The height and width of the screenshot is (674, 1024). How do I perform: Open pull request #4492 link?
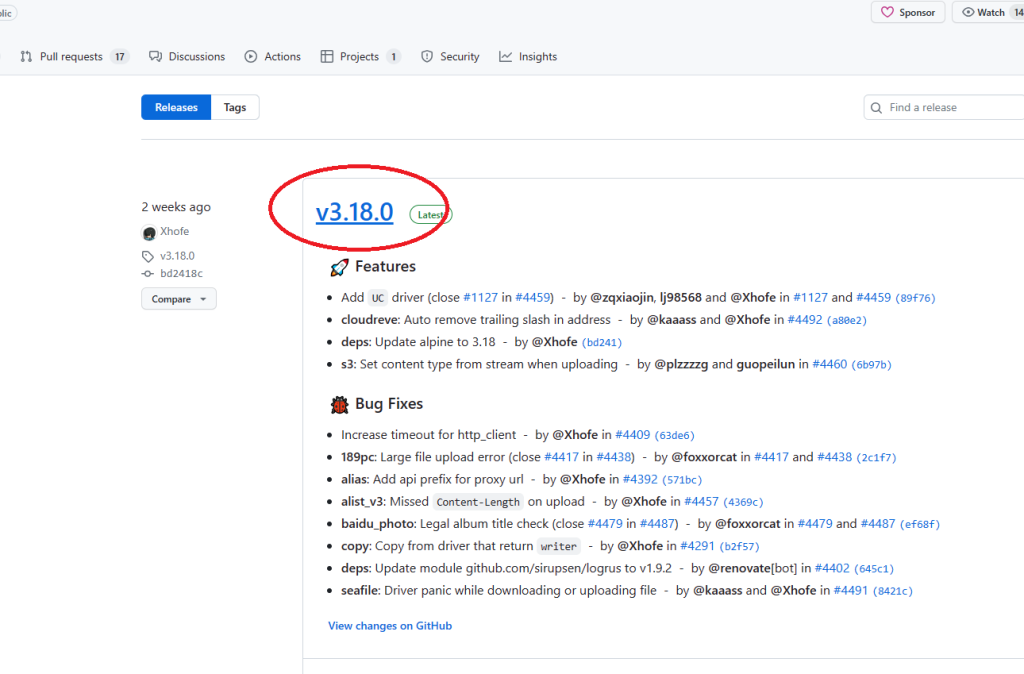pyautogui.click(x=805, y=320)
